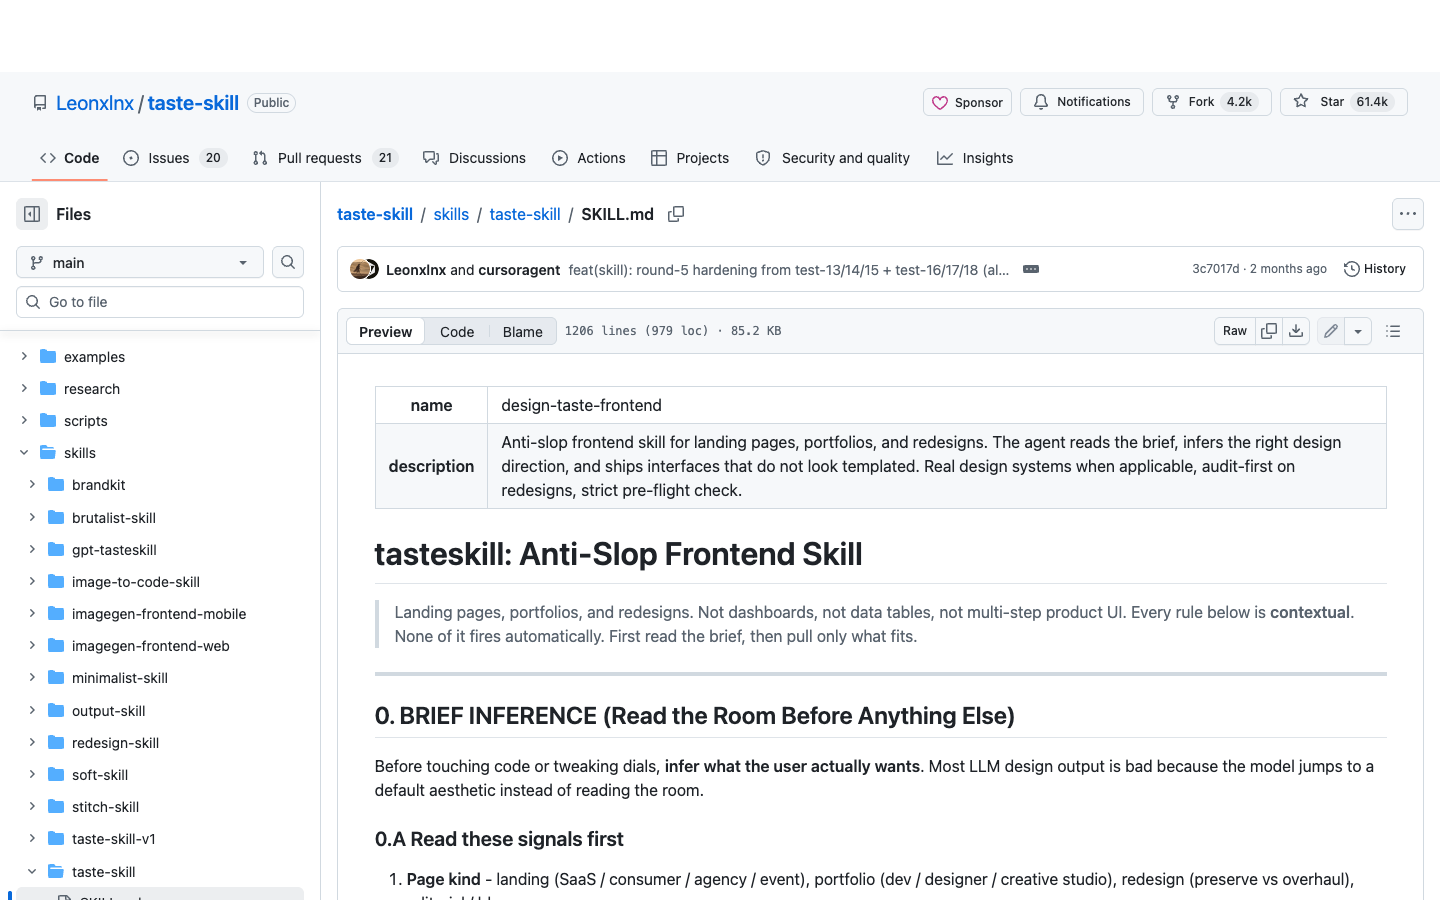1440x900 pixels.
Task: Switch to Code file view
Action: pos(457,332)
